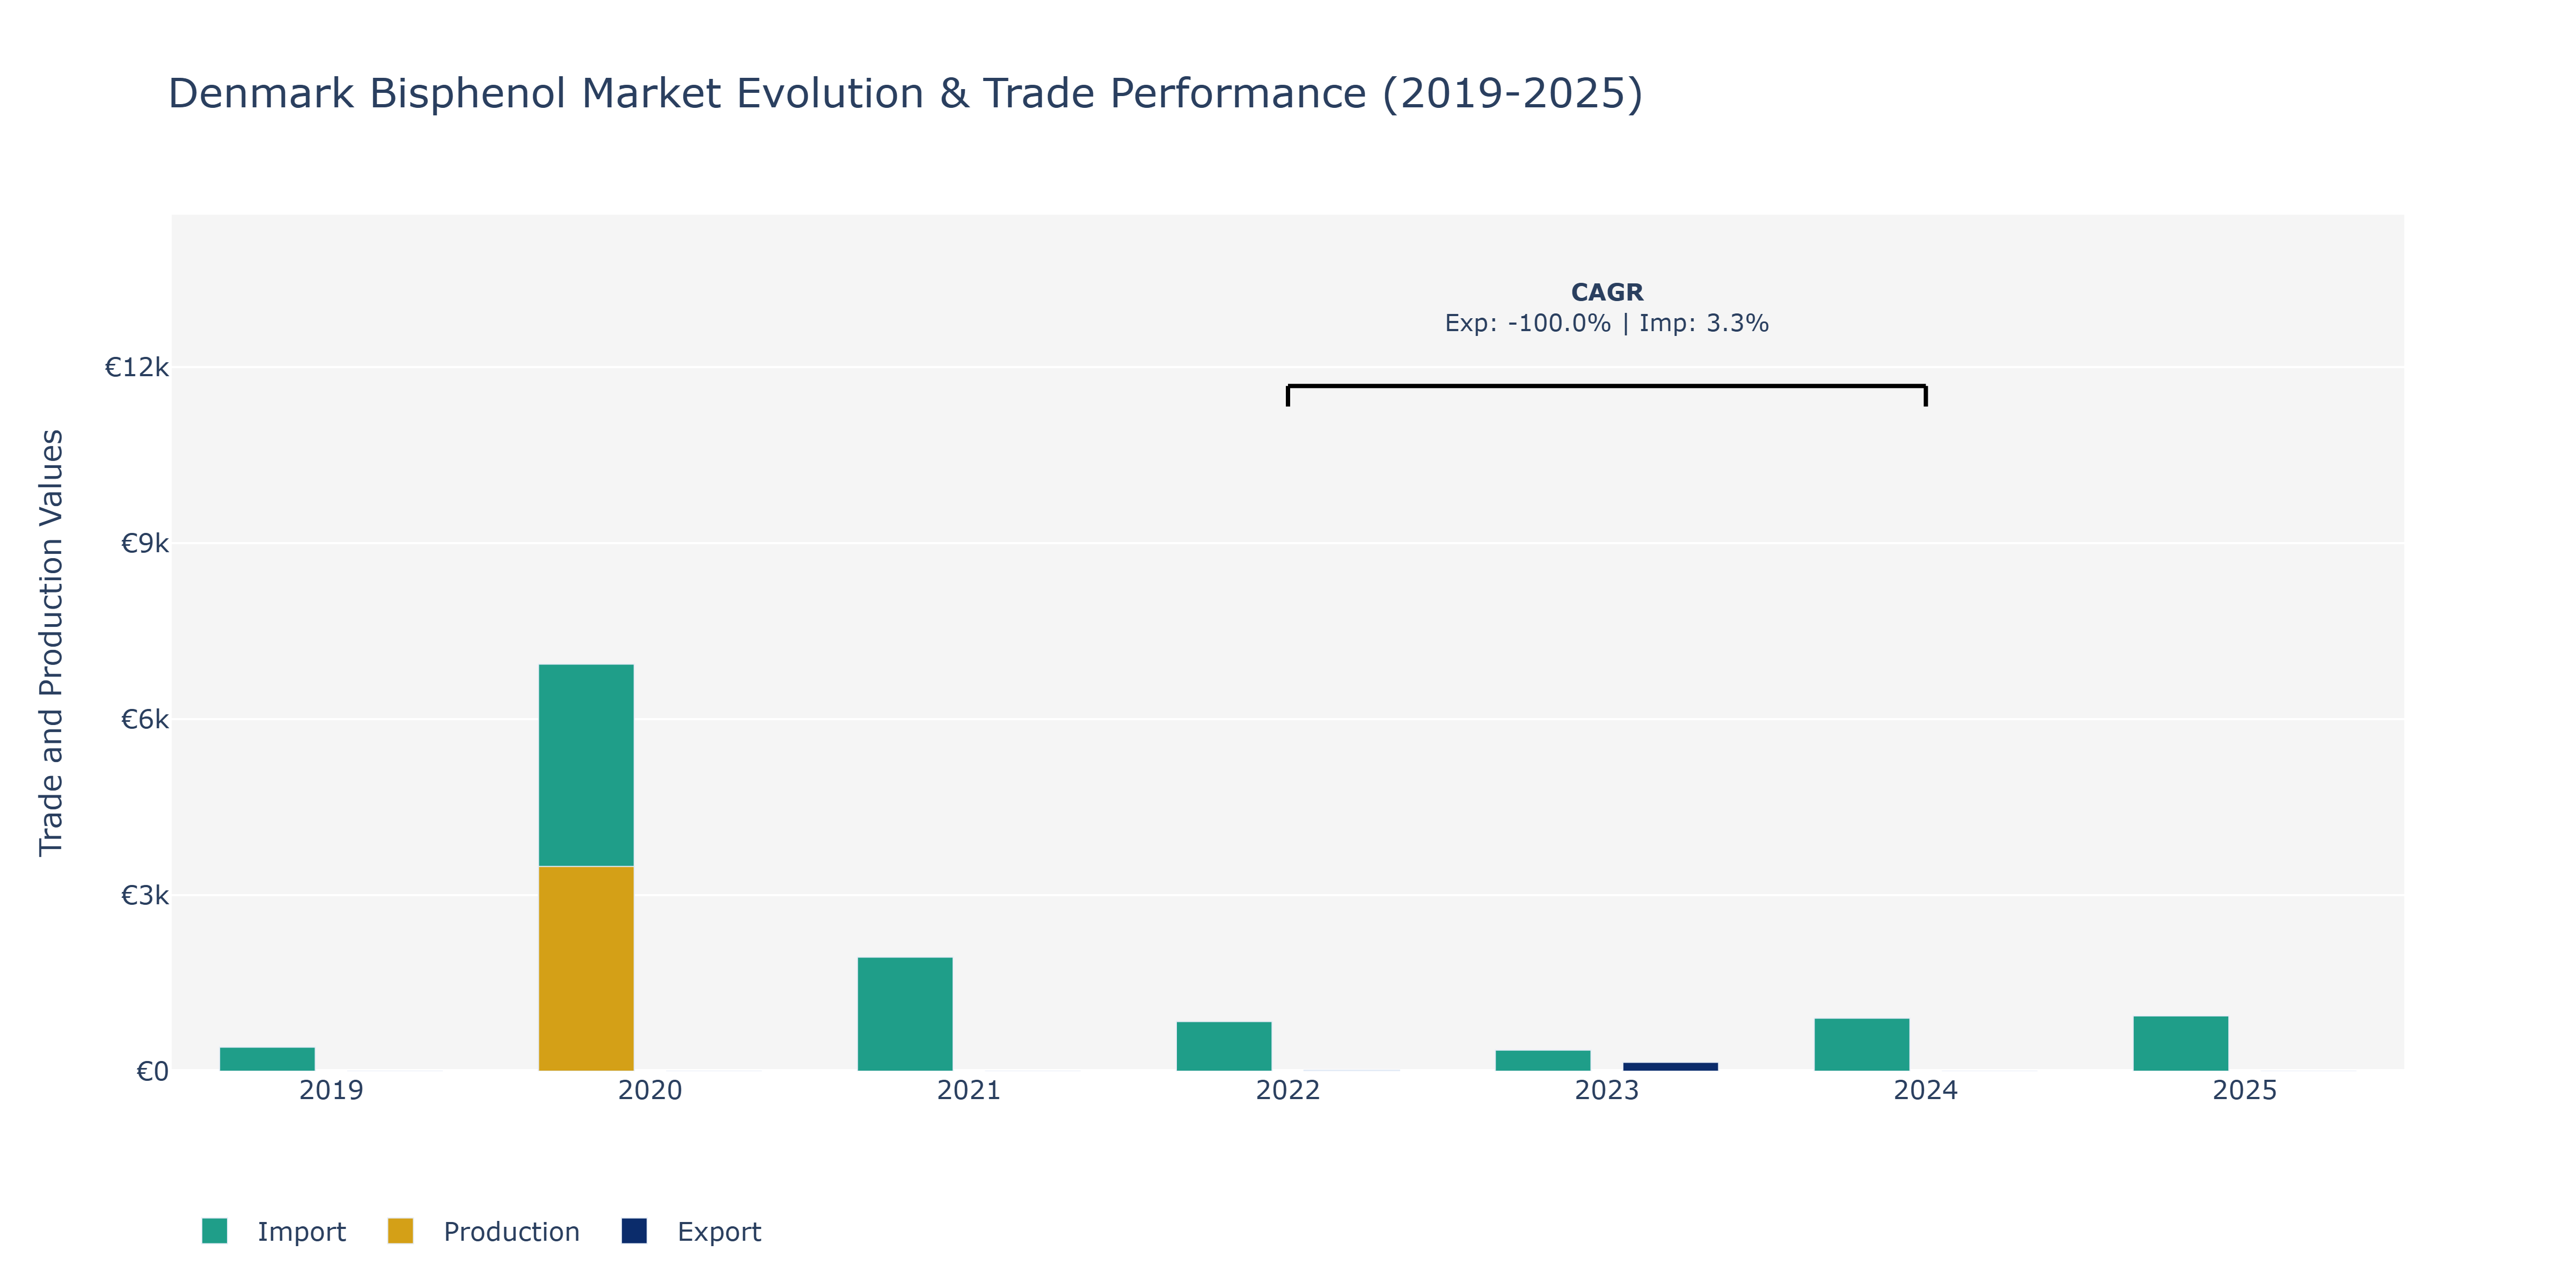Click the CAGR annotation heading
The height and width of the screenshot is (1288, 2576).
coord(1607,292)
